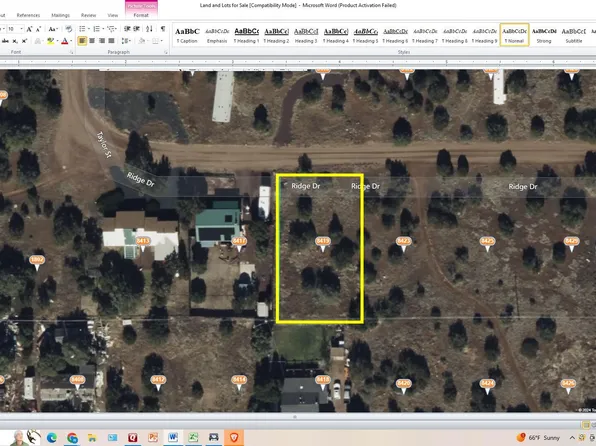
Task: Open the Mailings ribbon tab
Action: click(60, 15)
